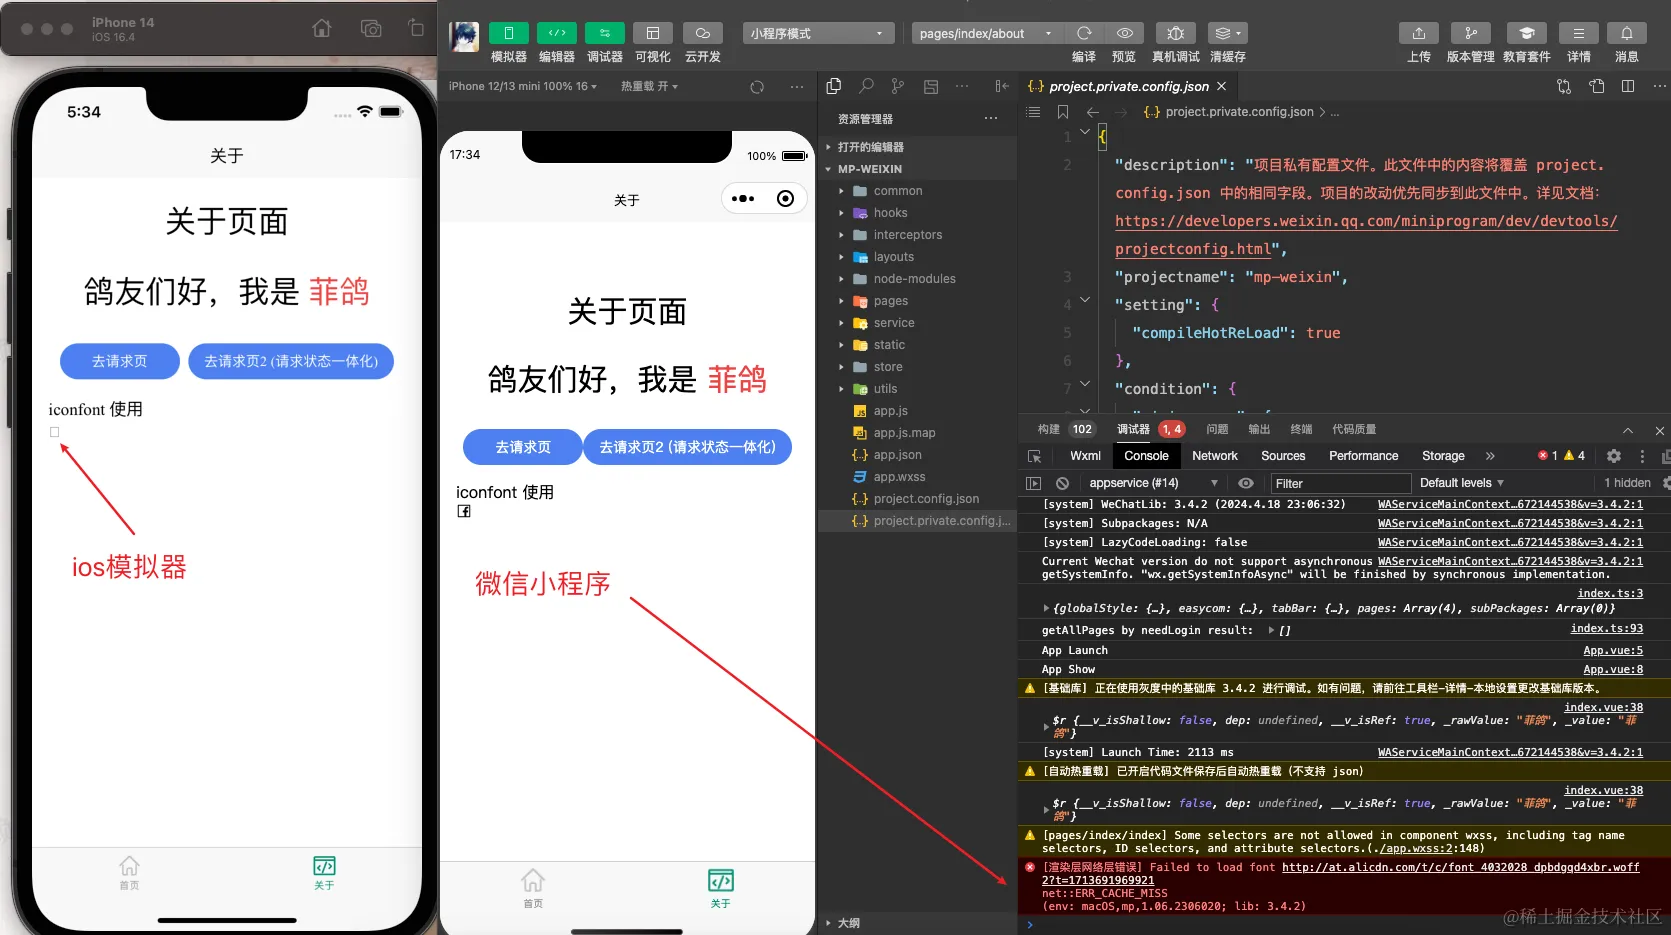
Task: Click the preview eye icon
Action: tap(1124, 33)
